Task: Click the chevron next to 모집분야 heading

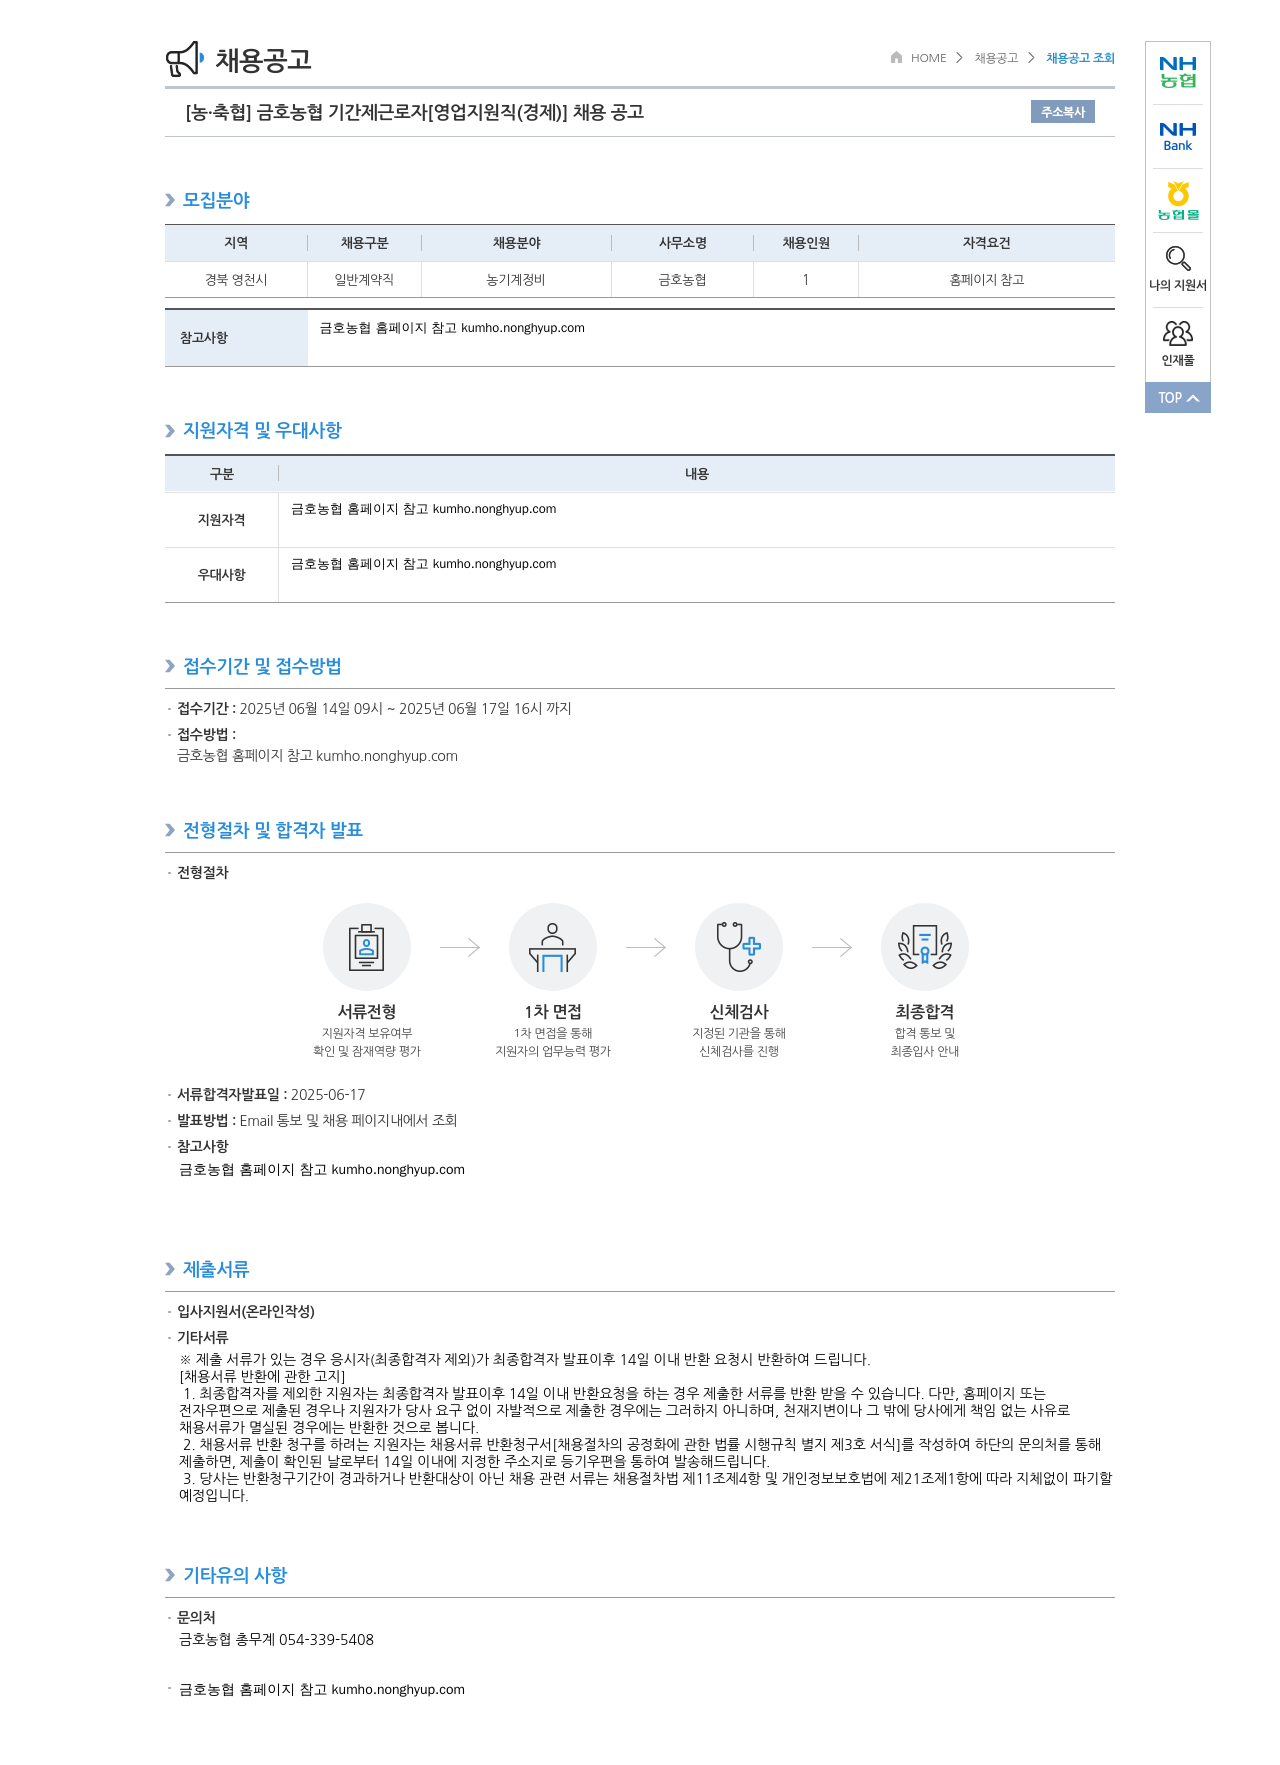Action: pyautogui.click(x=170, y=200)
